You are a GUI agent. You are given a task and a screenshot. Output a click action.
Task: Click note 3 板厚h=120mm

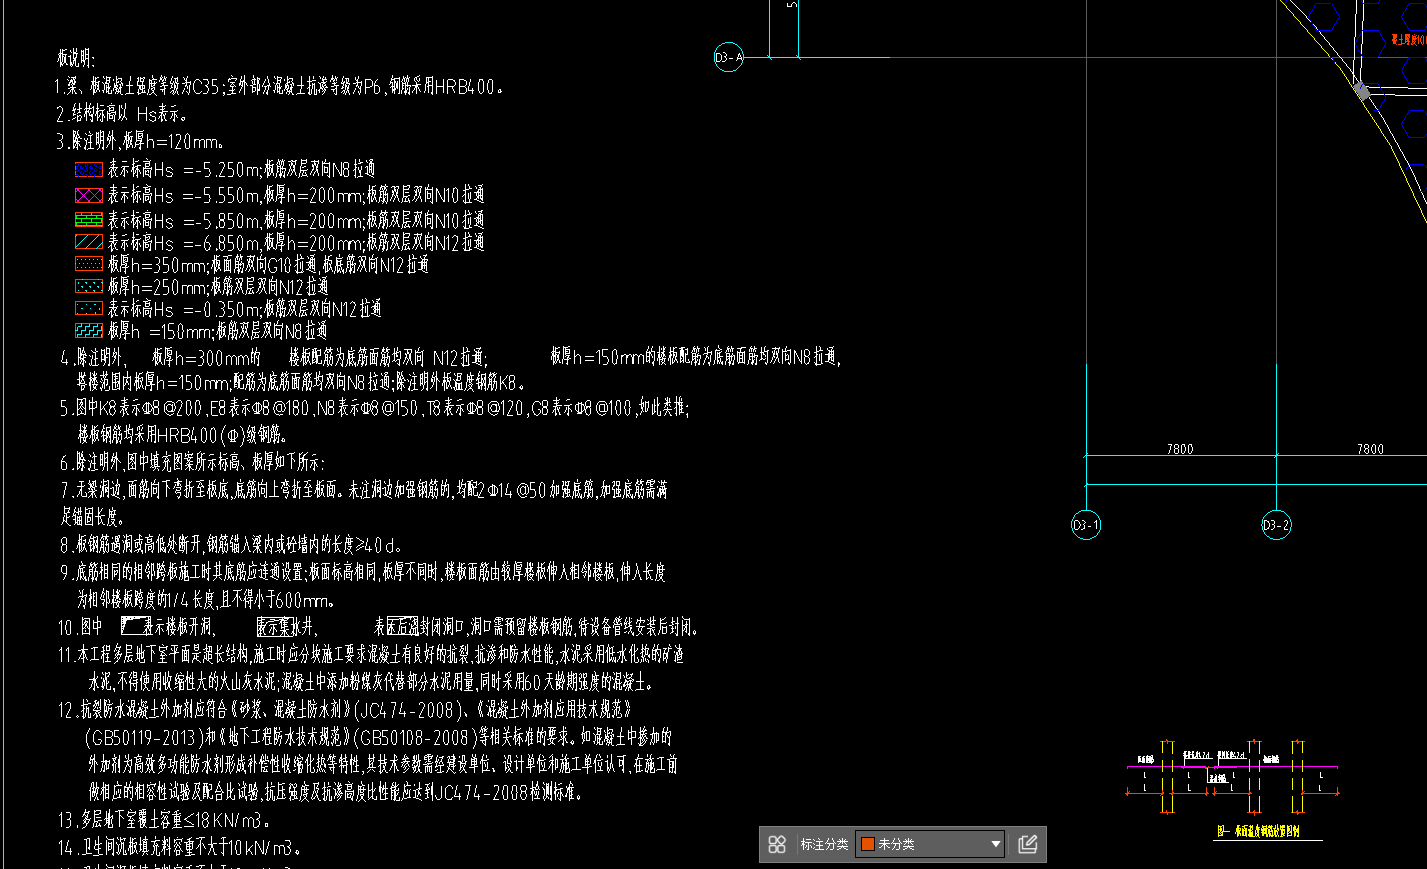140,141
